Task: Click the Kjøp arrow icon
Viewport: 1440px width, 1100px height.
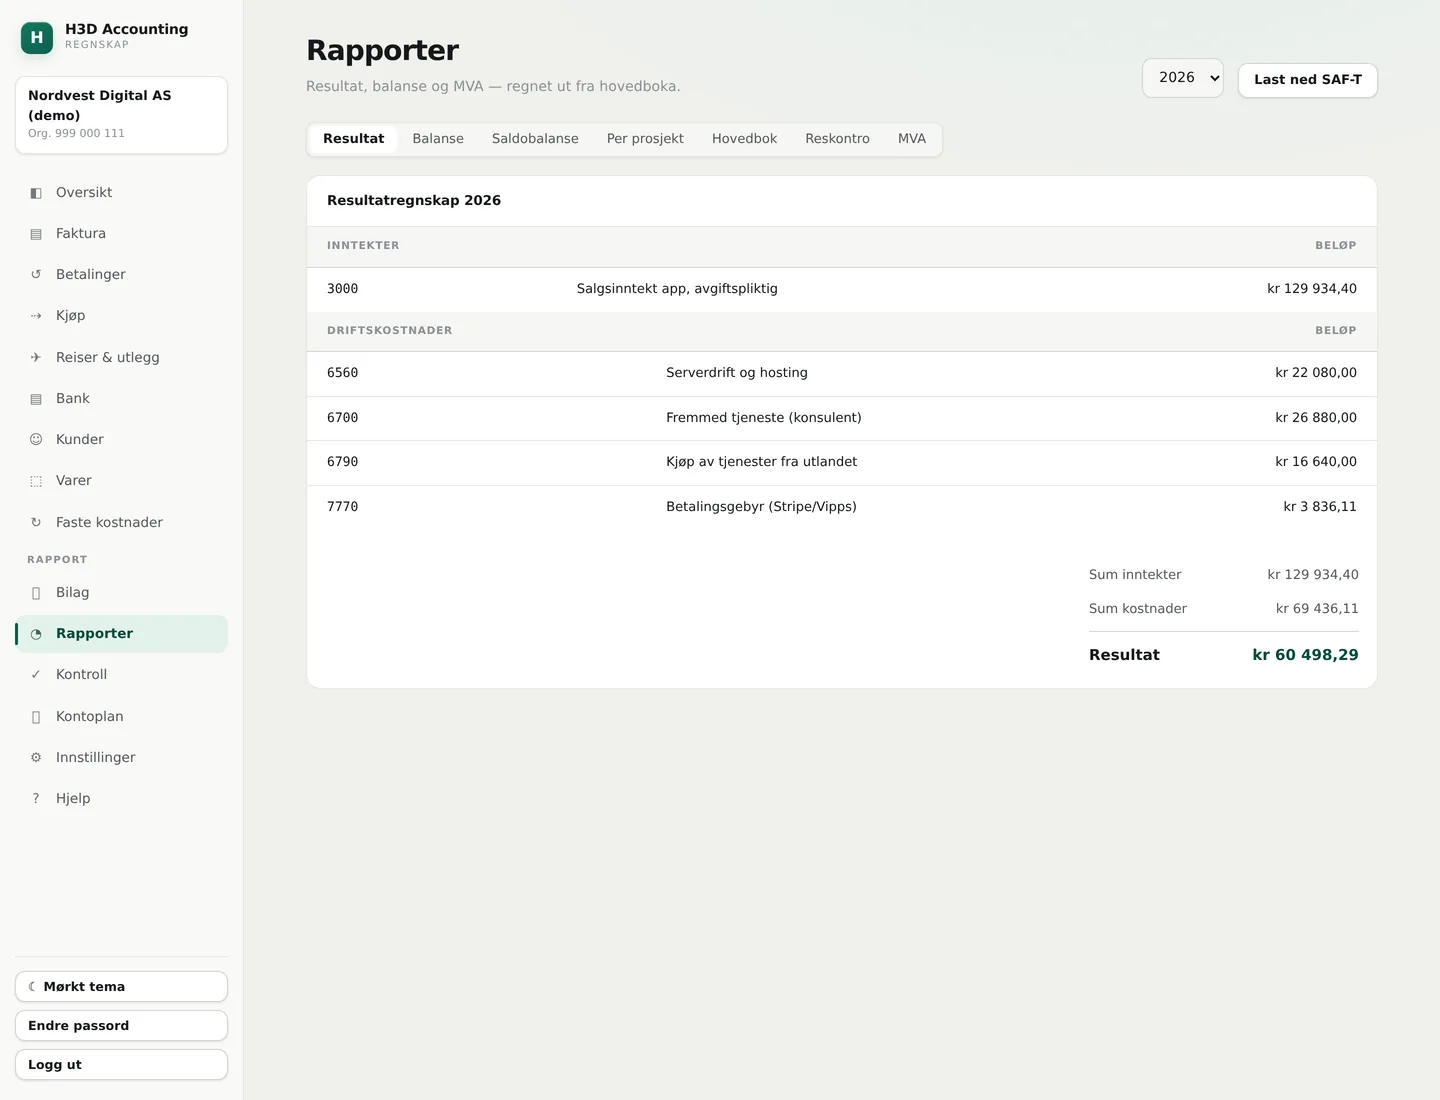Action: (x=36, y=316)
